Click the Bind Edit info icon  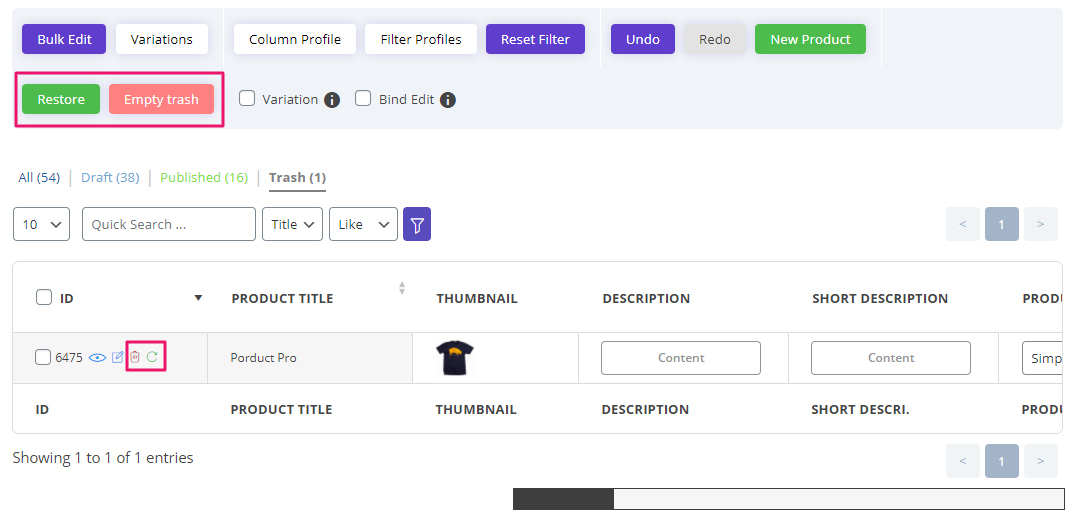pos(448,100)
